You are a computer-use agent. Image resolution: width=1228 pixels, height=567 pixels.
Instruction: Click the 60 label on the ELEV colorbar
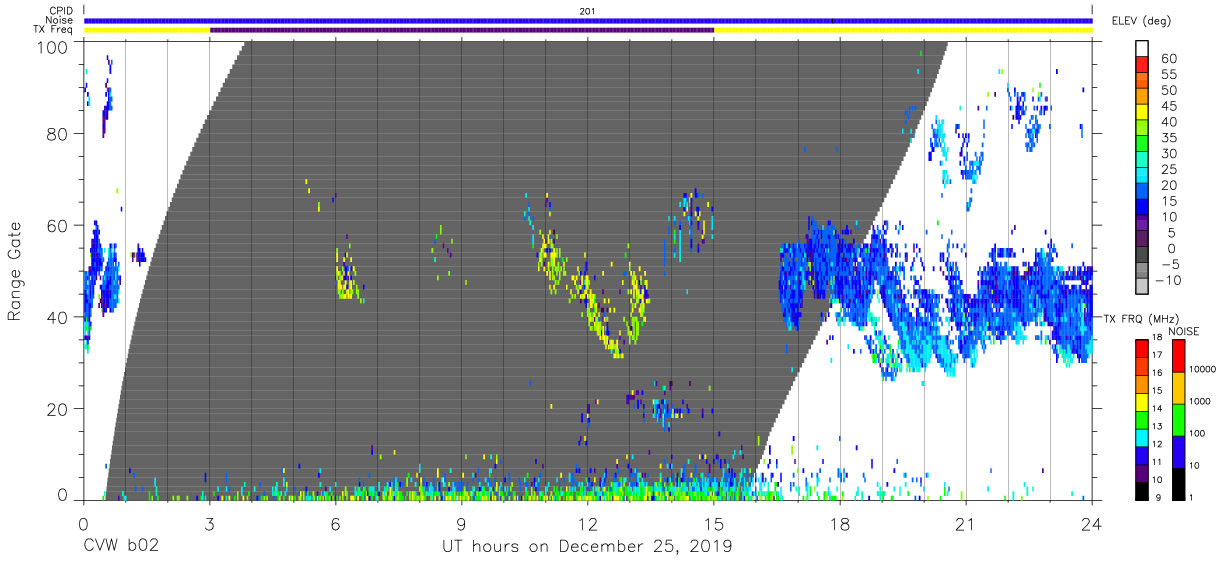point(1167,59)
